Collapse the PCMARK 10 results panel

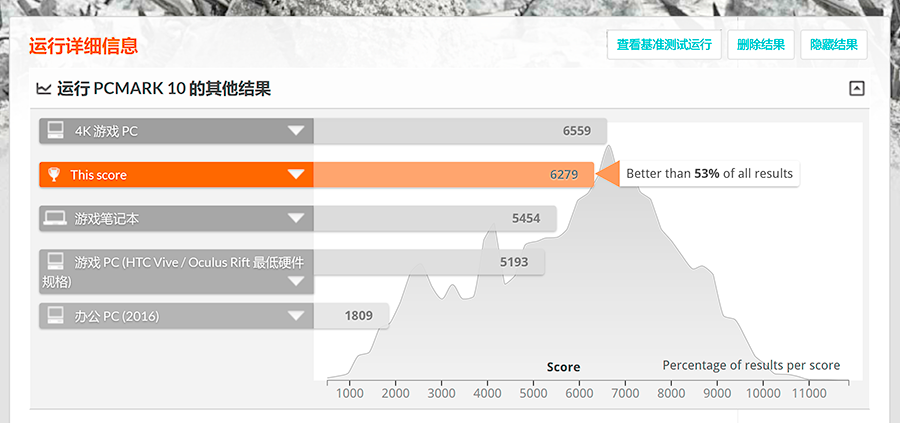[x=856, y=88]
